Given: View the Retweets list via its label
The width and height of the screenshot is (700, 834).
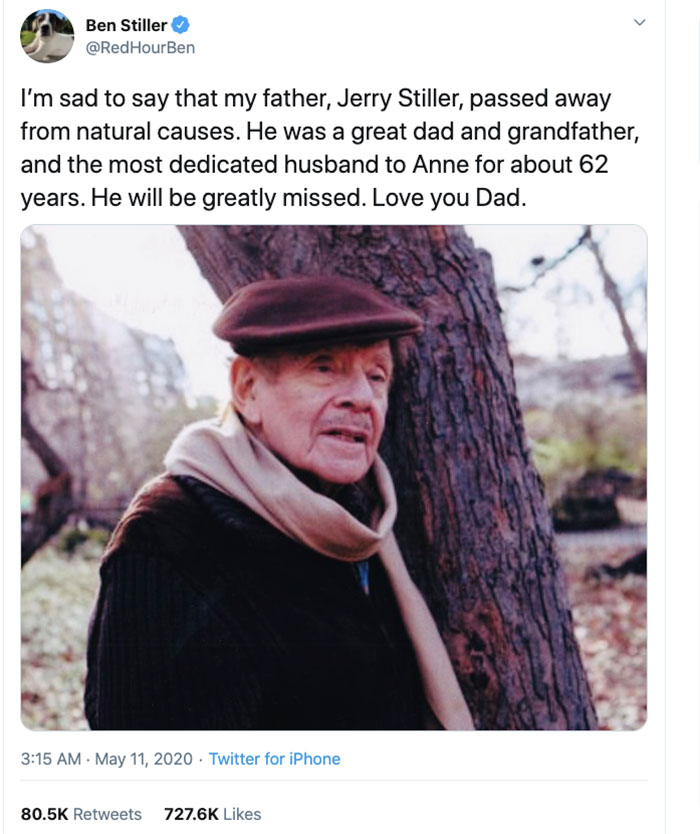Looking at the screenshot, I should 107,814.
